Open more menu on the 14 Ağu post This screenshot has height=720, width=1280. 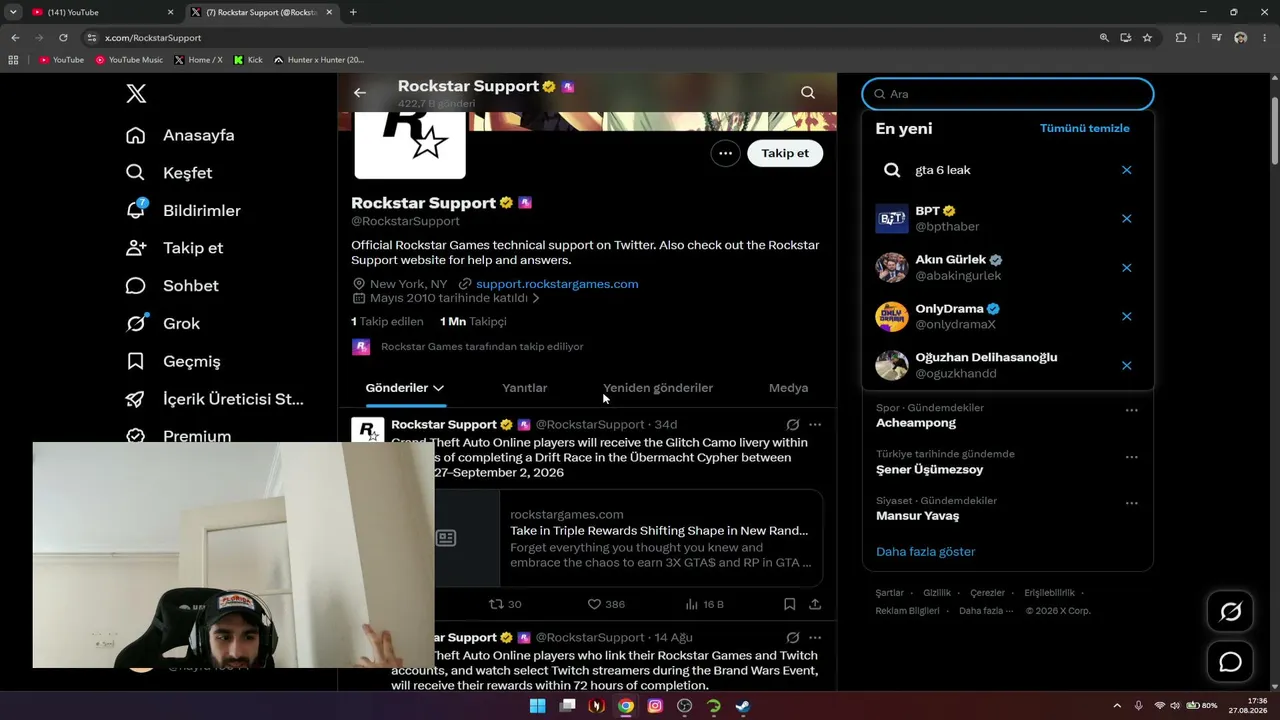coord(815,638)
